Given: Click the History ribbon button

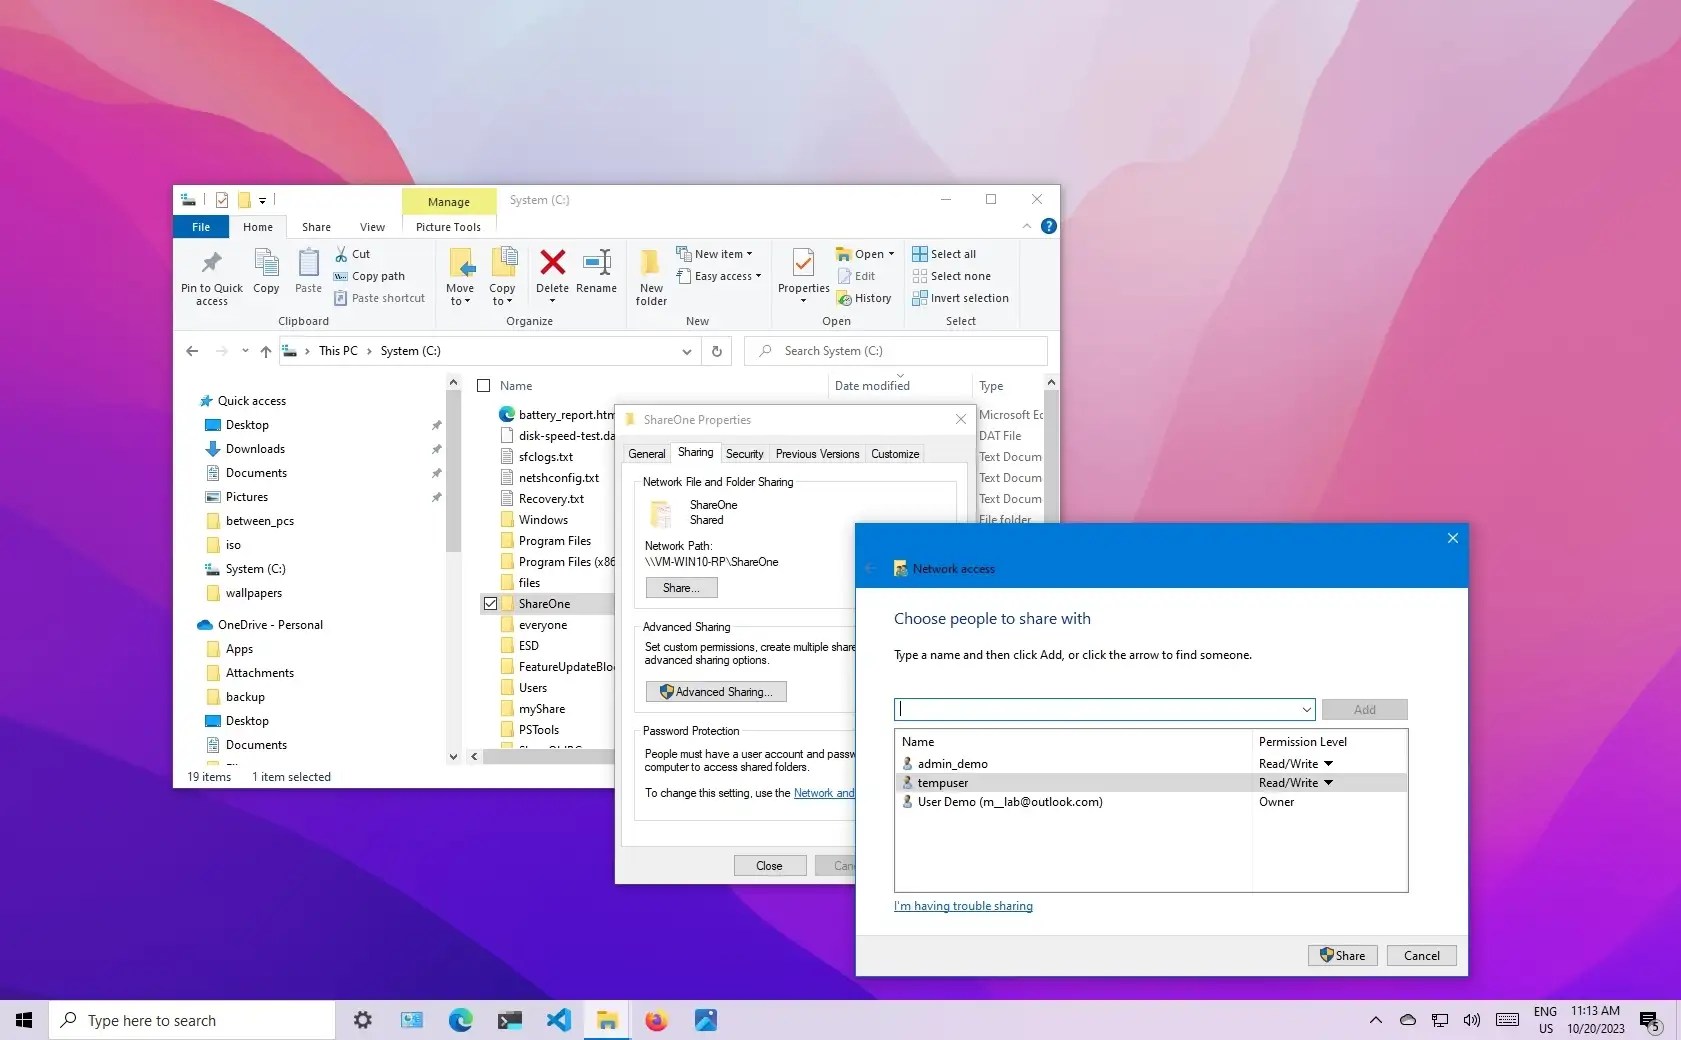Looking at the screenshot, I should tap(864, 298).
